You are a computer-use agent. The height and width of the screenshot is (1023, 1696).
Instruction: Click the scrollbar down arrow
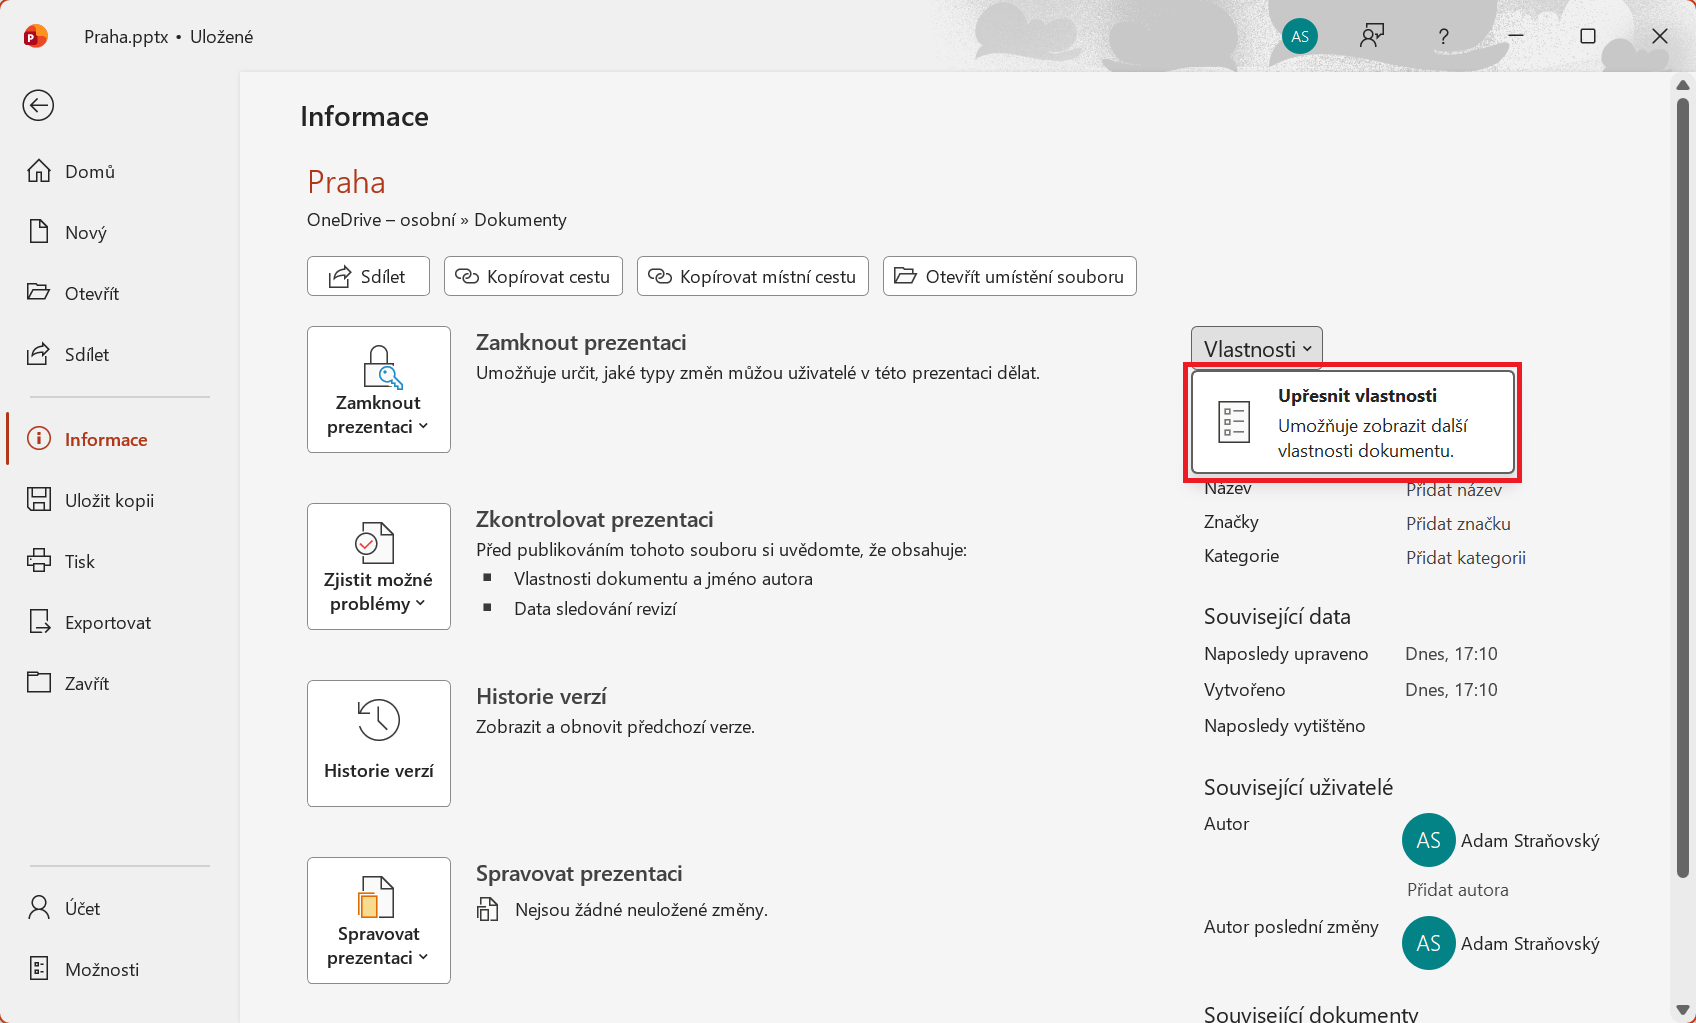tap(1683, 1011)
